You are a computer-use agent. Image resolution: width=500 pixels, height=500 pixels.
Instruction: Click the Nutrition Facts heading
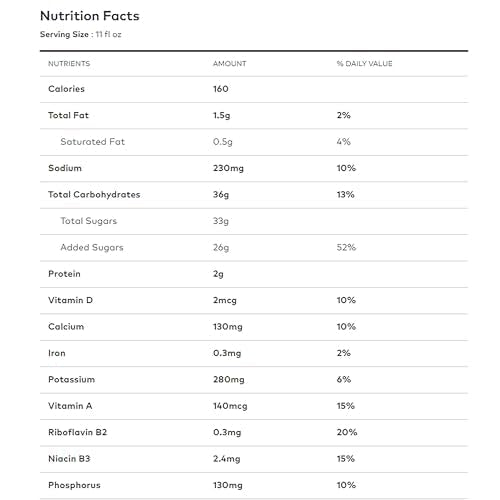[90, 16]
